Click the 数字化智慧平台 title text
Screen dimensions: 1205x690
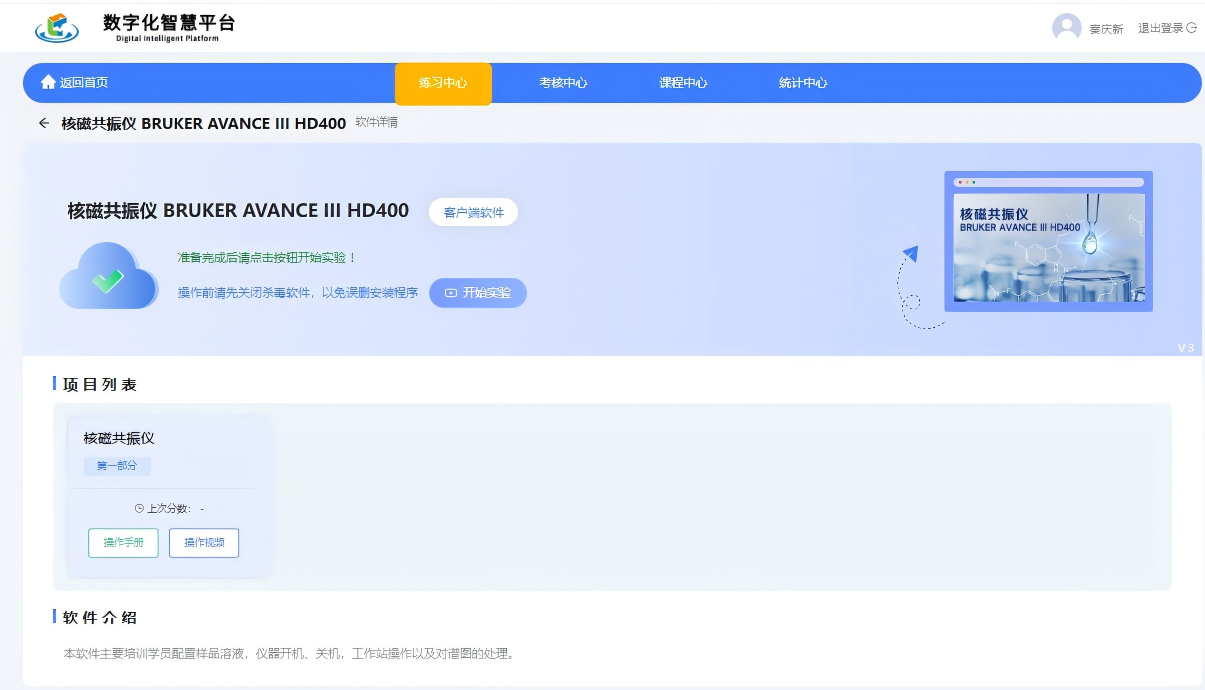click(169, 23)
